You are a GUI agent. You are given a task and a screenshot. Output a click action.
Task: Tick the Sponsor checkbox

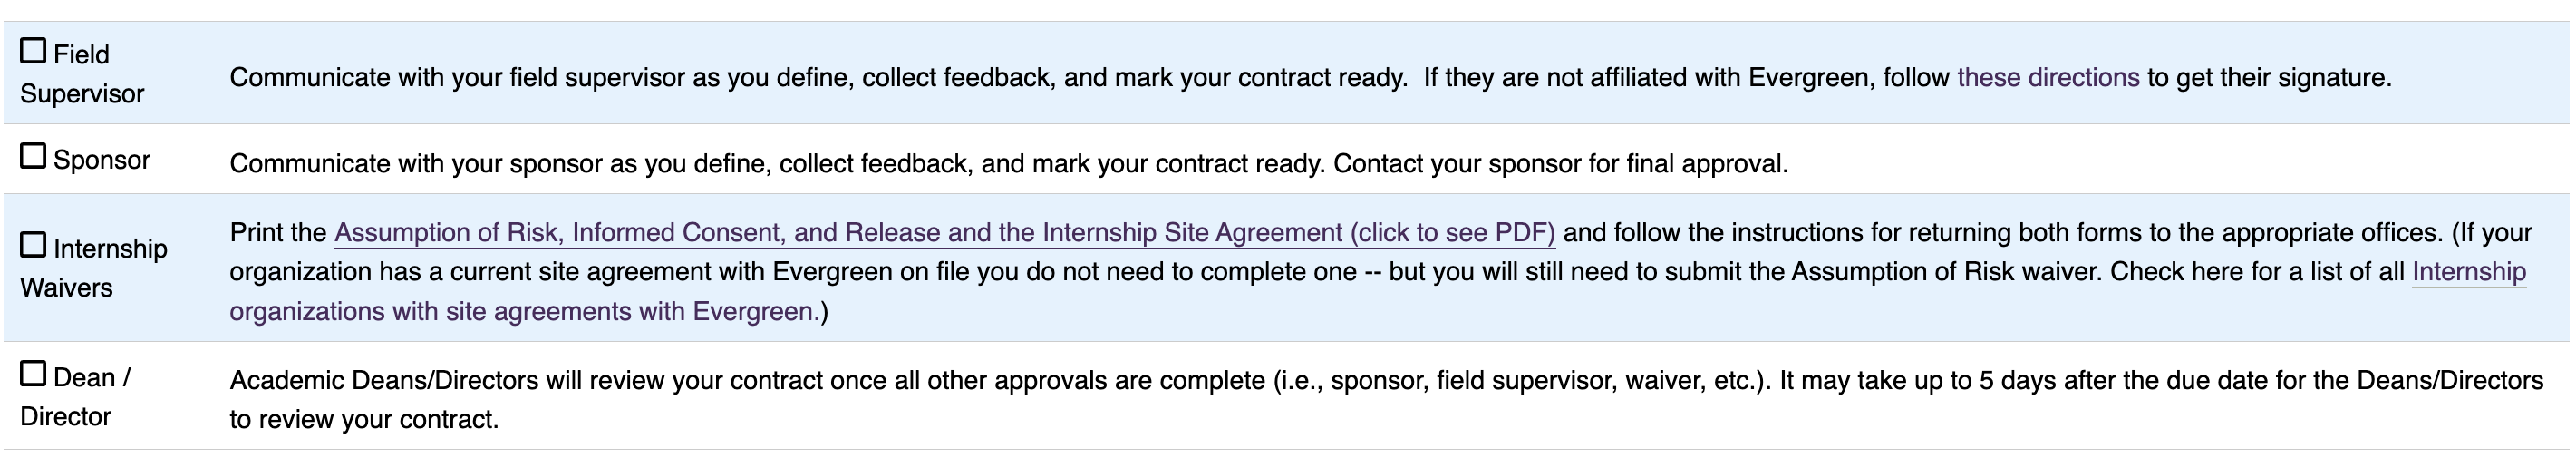pos(33,156)
